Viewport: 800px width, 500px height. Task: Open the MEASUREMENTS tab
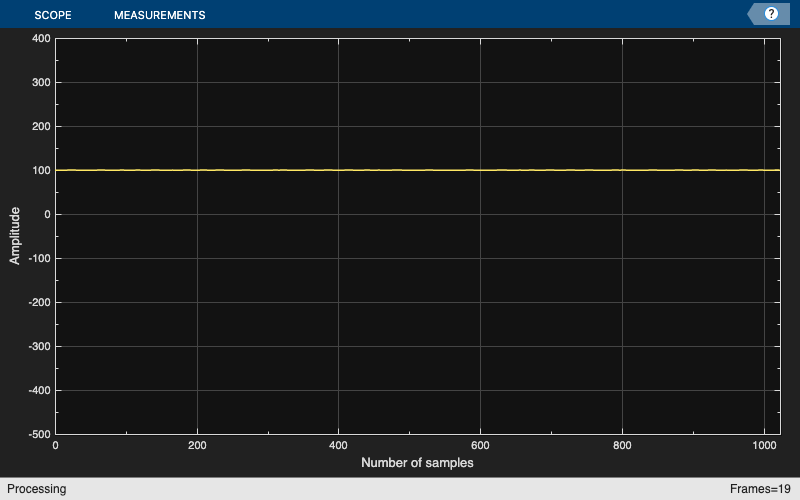[160, 15]
